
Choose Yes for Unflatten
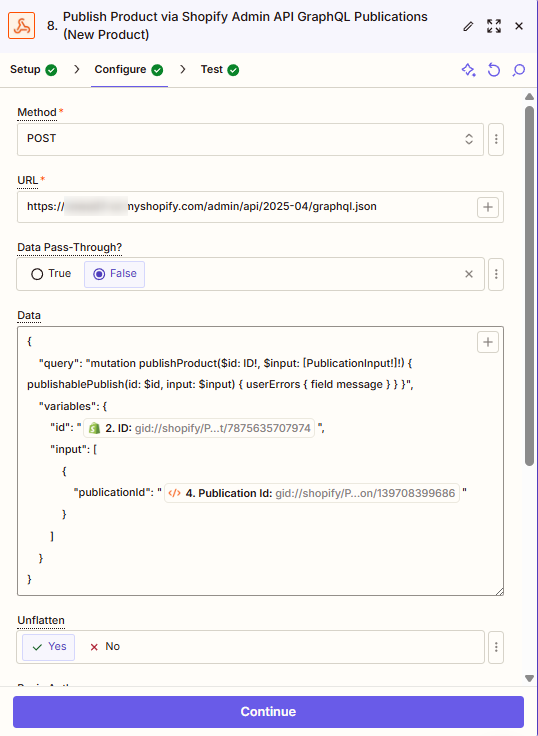click(x=48, y=647)
